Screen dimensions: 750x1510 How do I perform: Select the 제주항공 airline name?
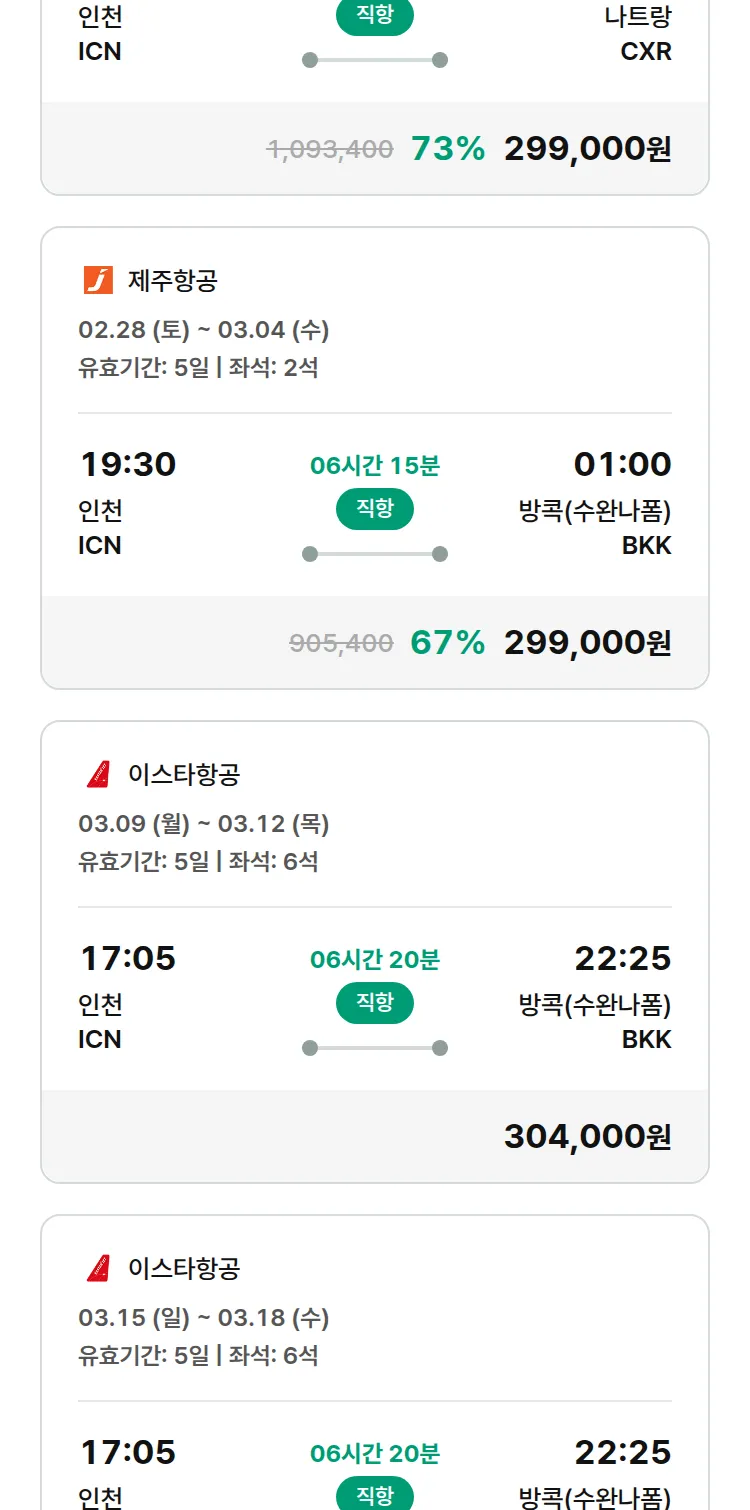172,281
